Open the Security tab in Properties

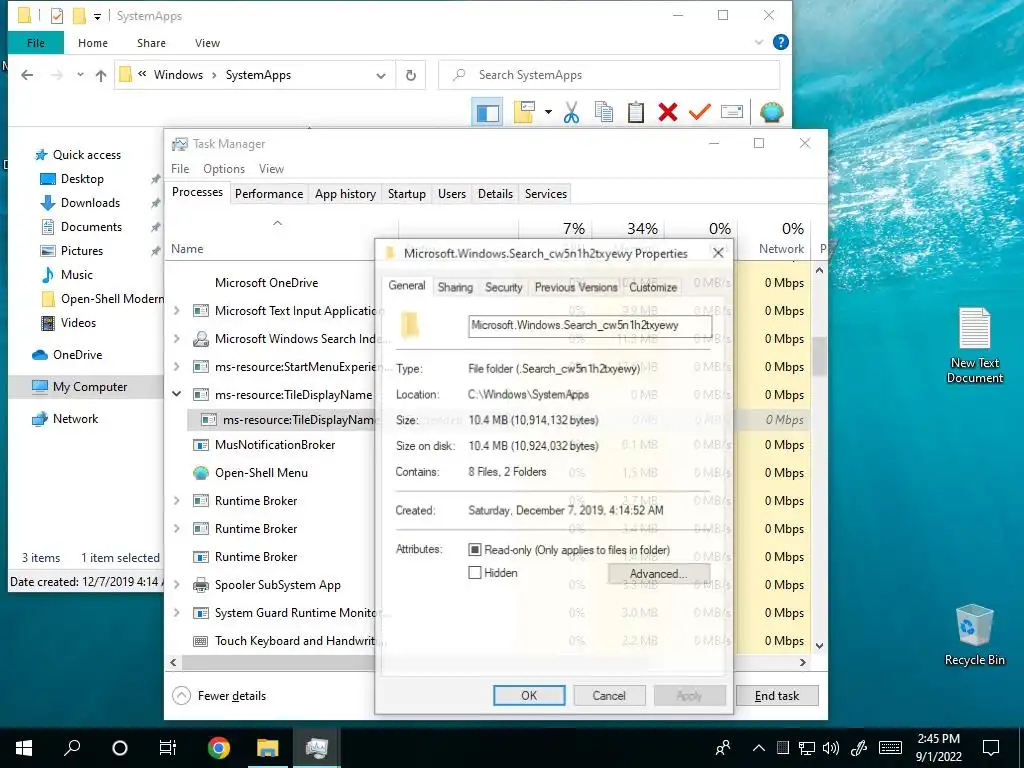[504, 287]
